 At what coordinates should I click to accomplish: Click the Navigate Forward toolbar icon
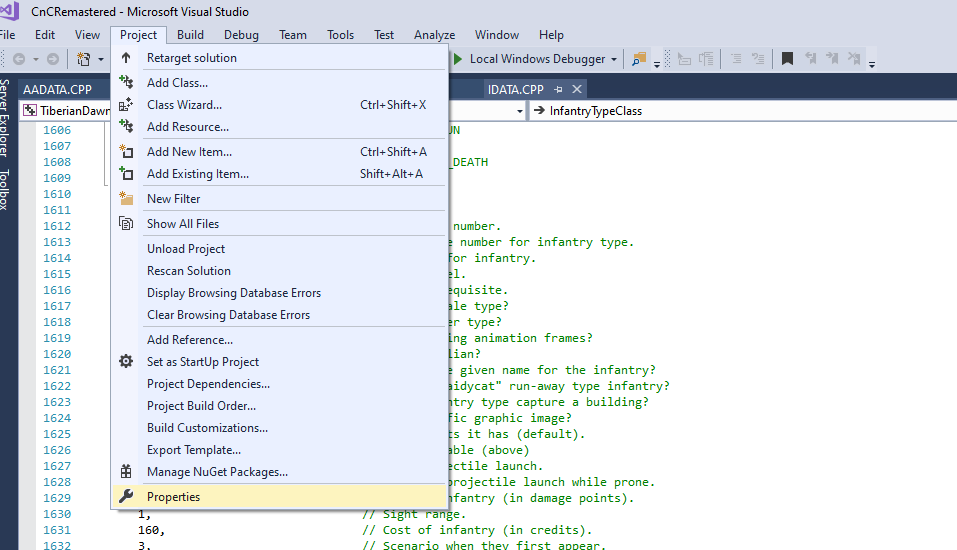[x=53, y=59]
